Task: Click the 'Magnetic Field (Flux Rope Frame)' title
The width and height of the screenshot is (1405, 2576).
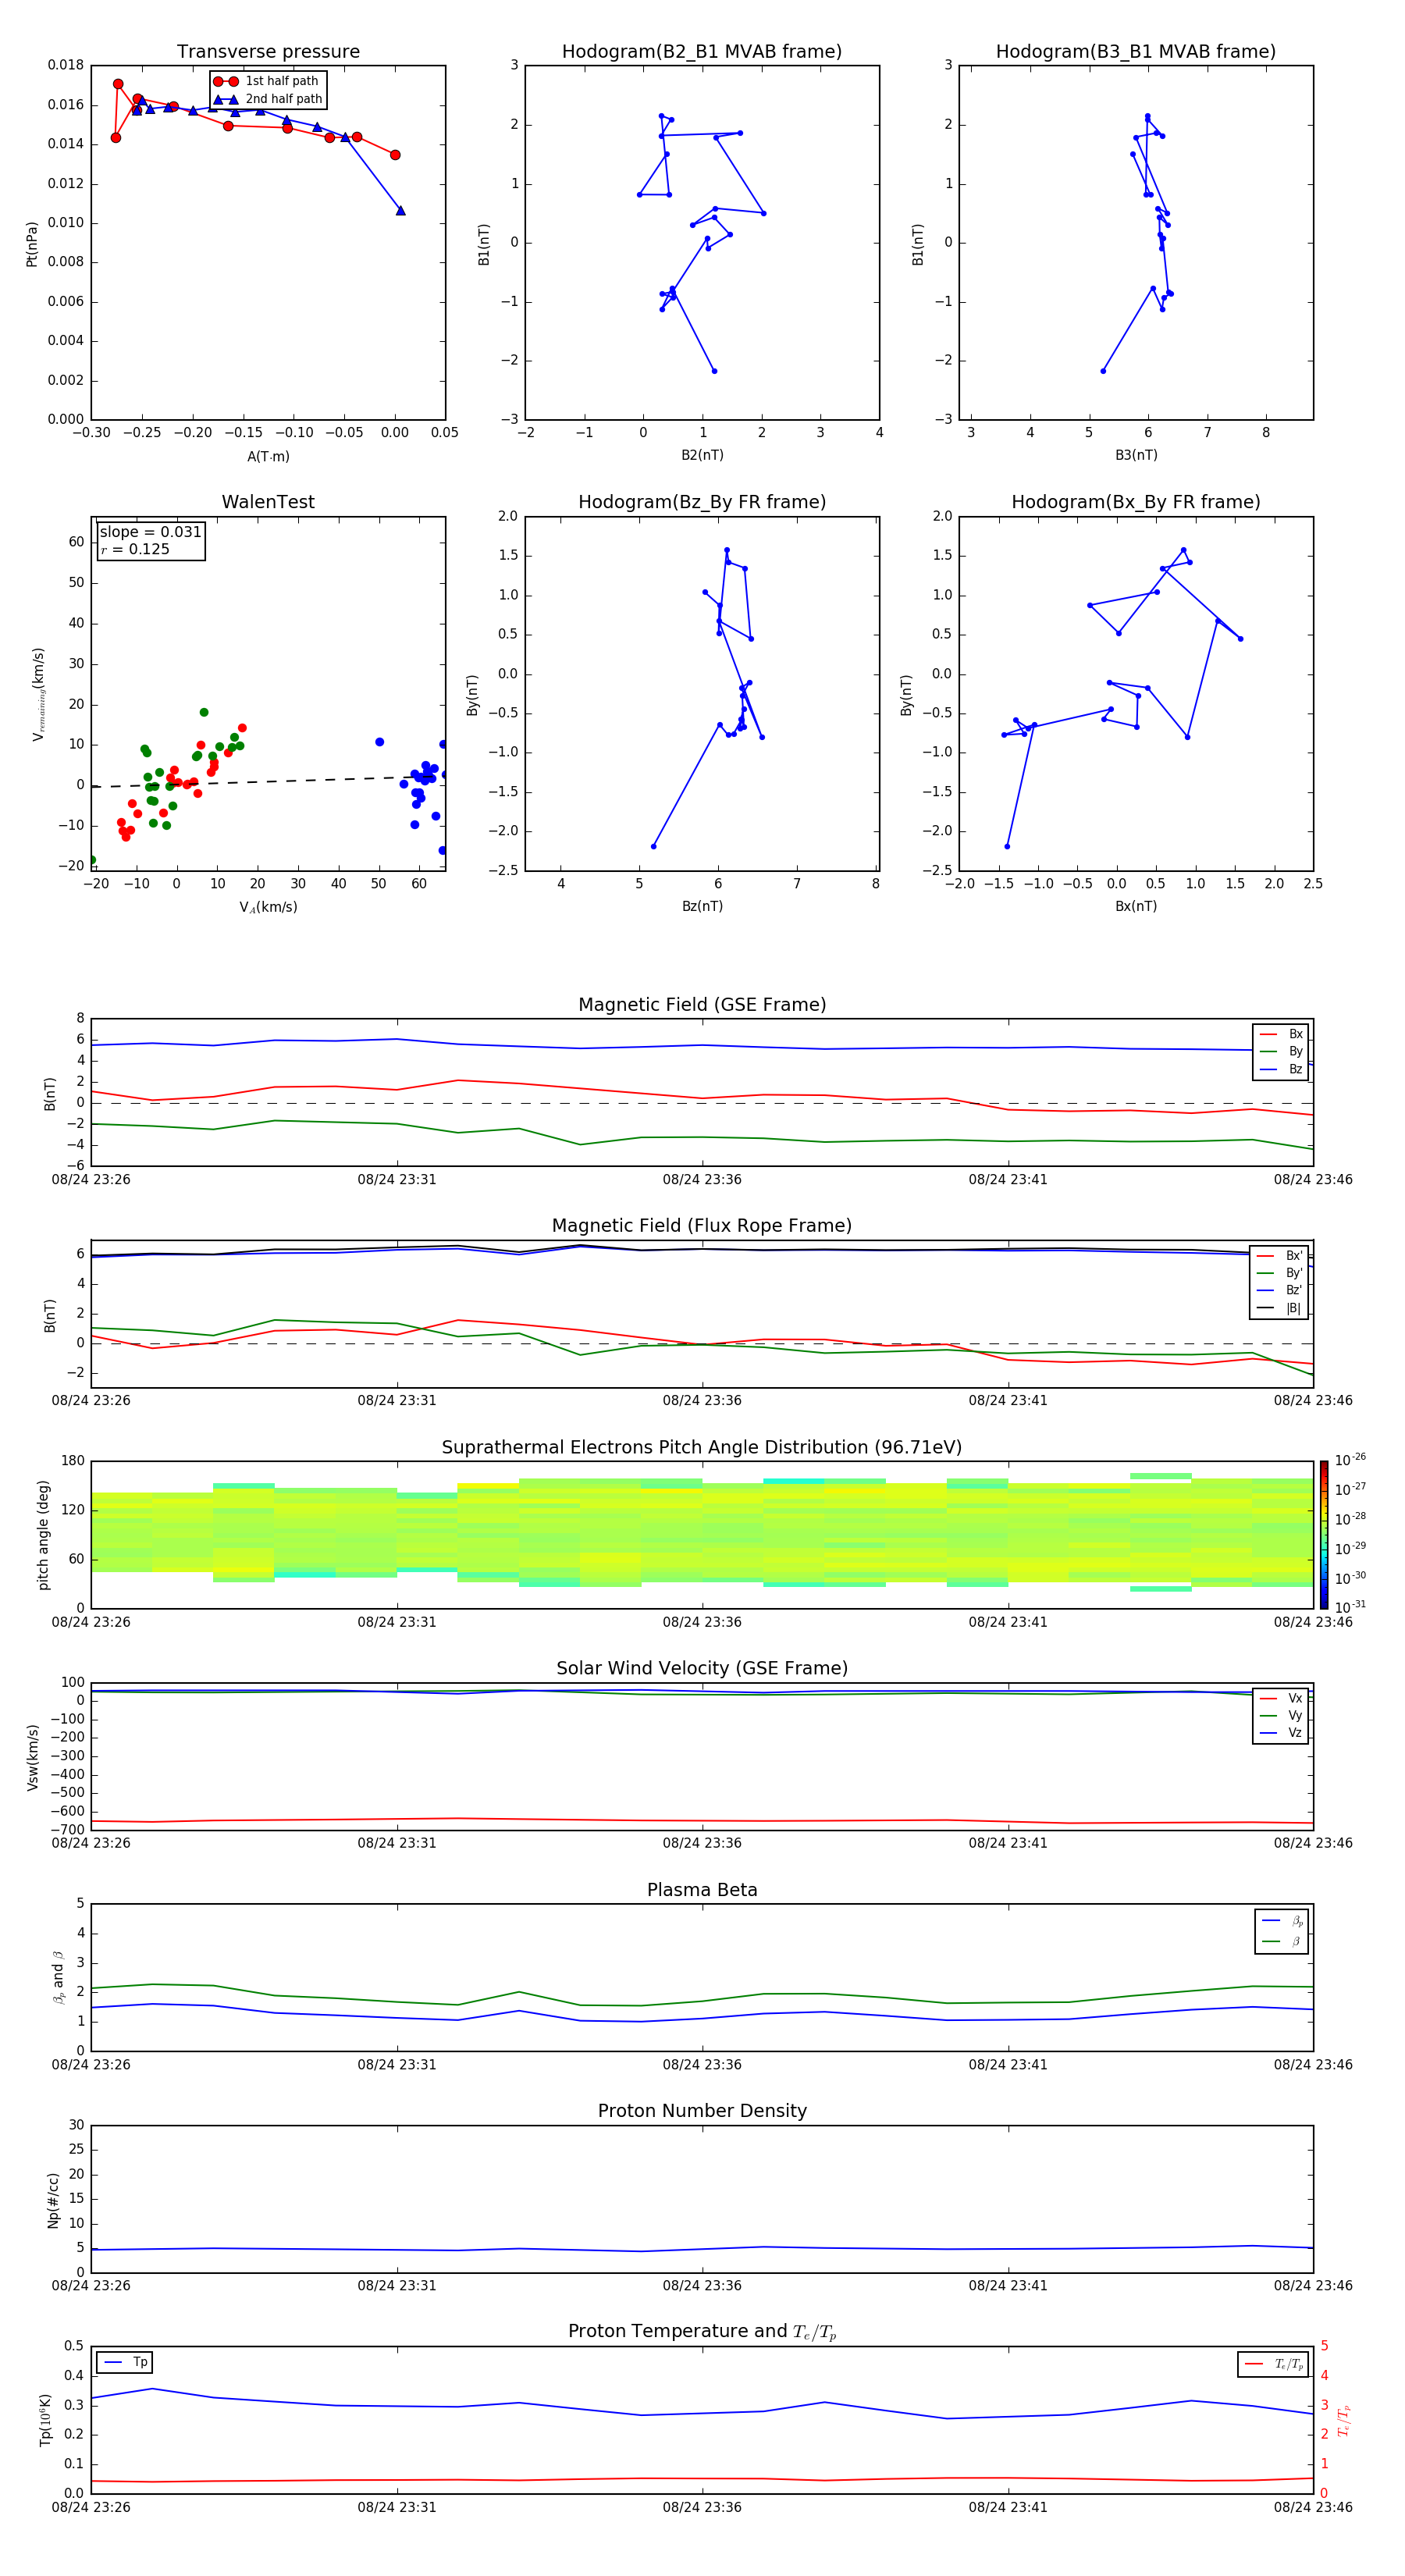Action: (x=702, y=1226)
